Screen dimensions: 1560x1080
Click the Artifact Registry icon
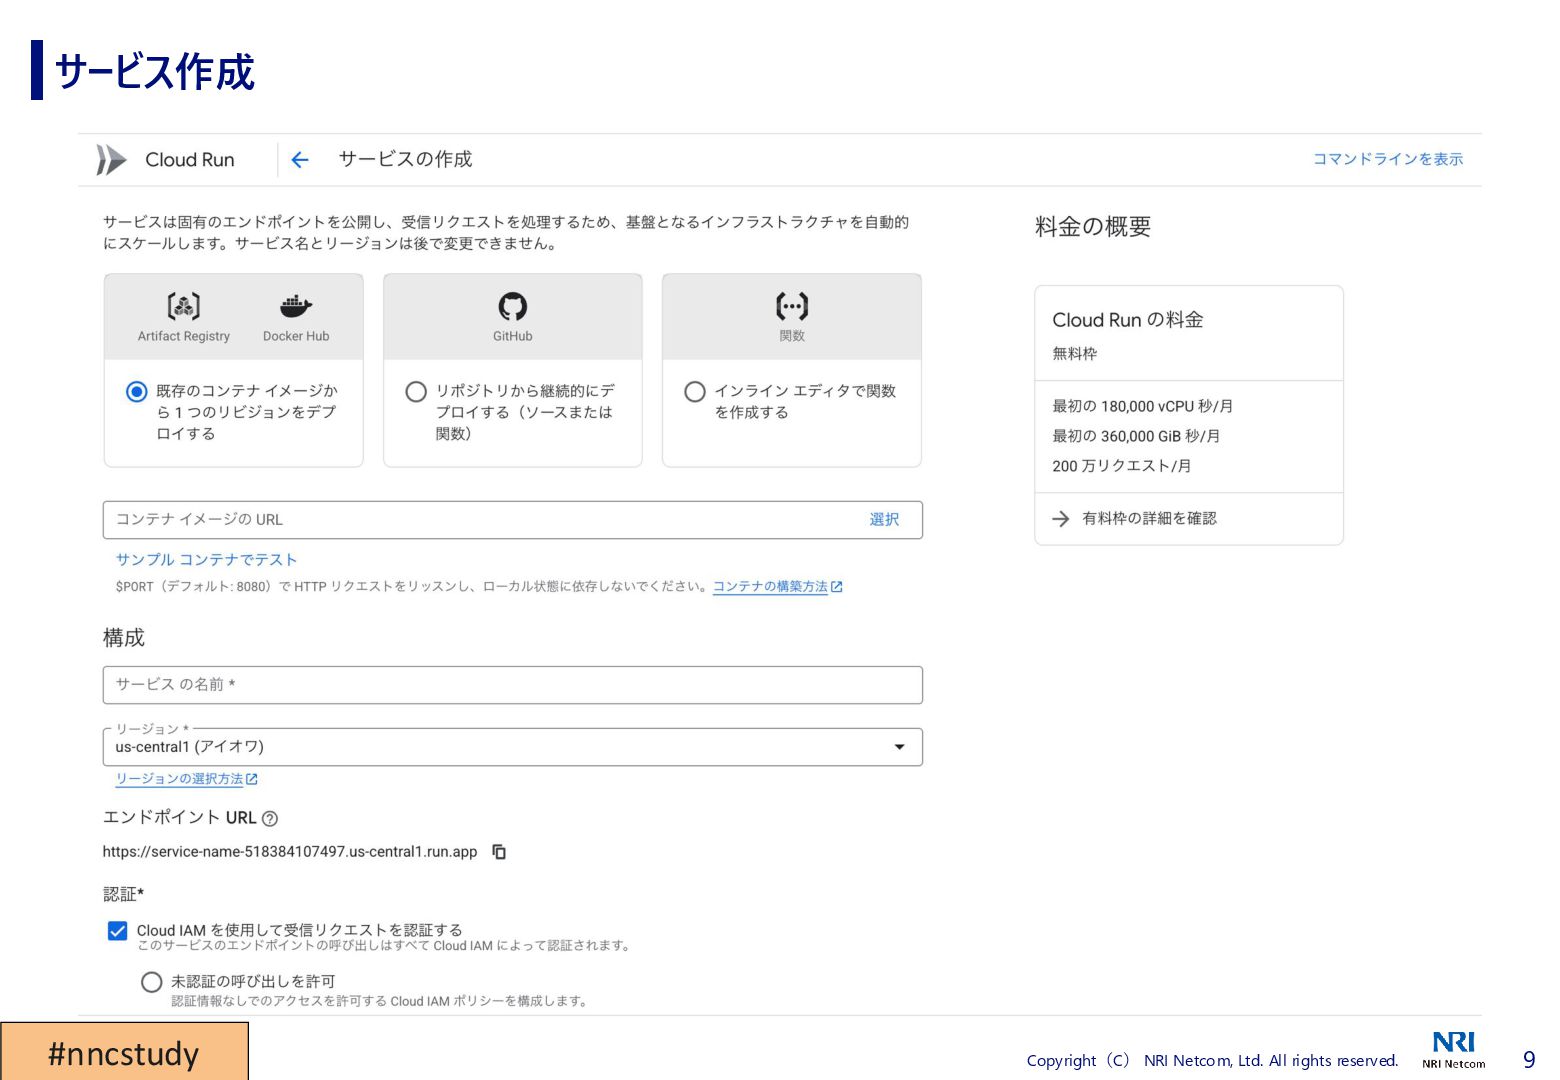tap(184, 306)
